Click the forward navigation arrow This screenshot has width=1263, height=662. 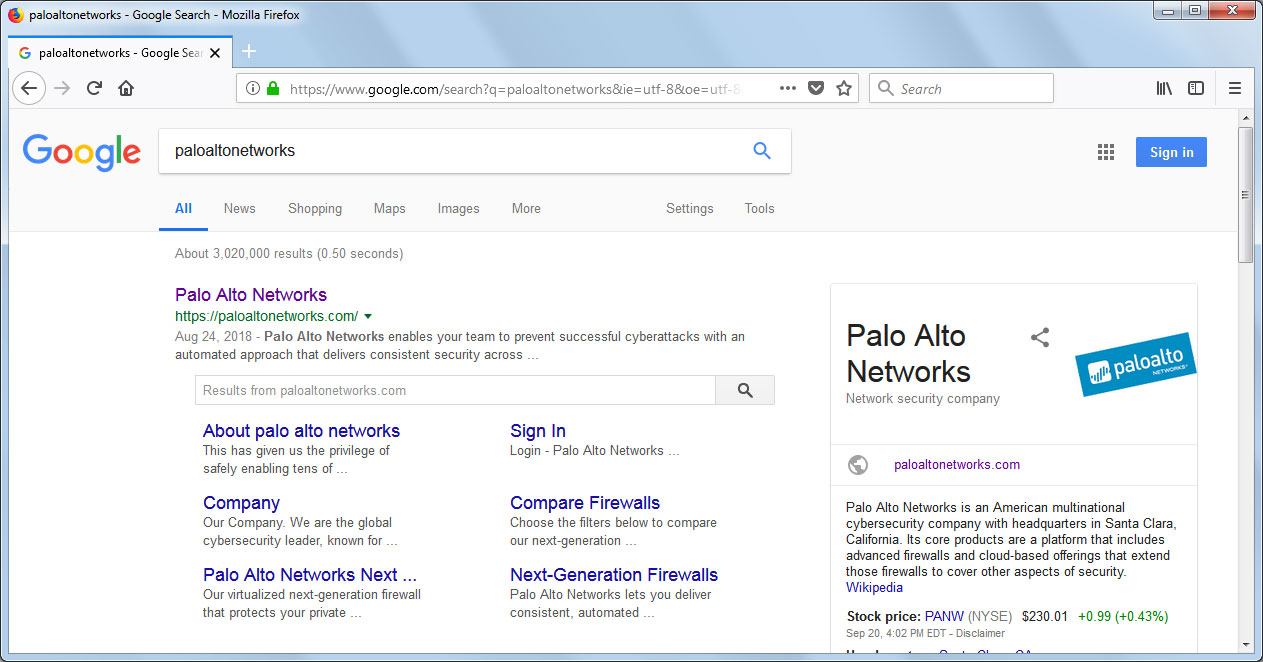pyautogui.click(x=62, y=88)
